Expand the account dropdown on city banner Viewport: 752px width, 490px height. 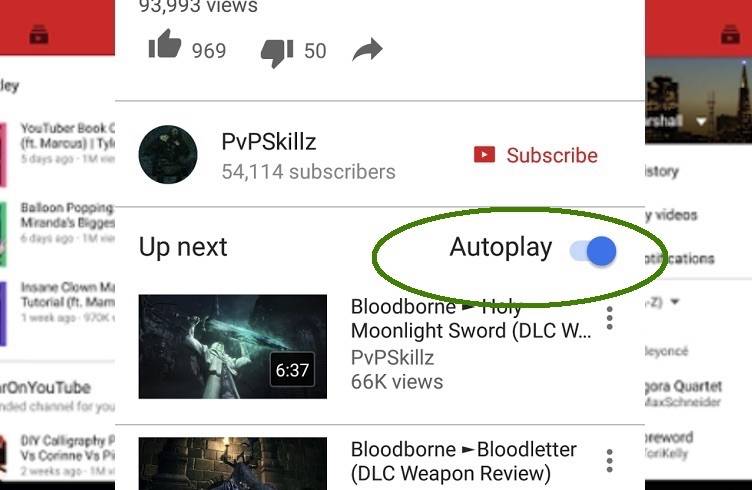[x=701, y=122]
